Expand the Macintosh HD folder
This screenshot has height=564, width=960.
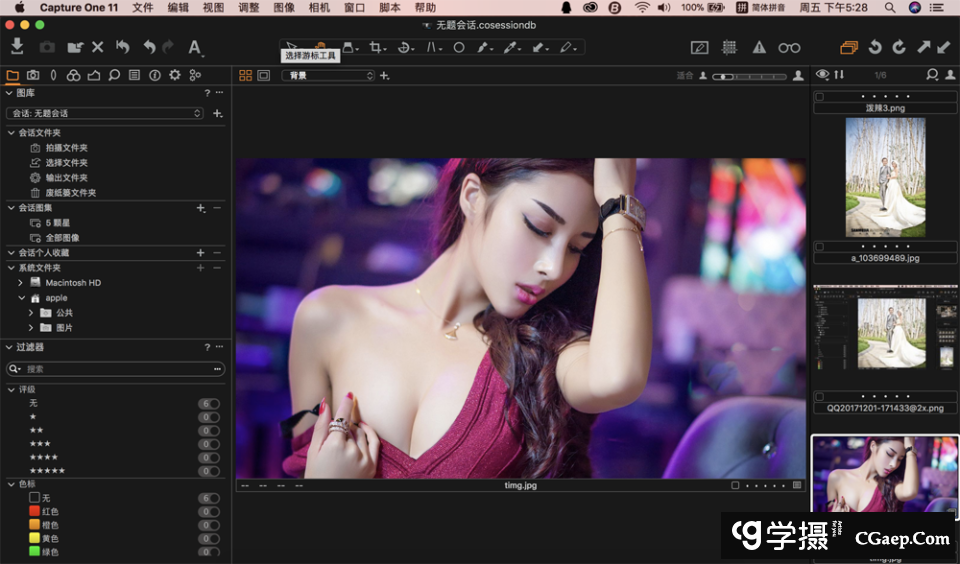21,283
